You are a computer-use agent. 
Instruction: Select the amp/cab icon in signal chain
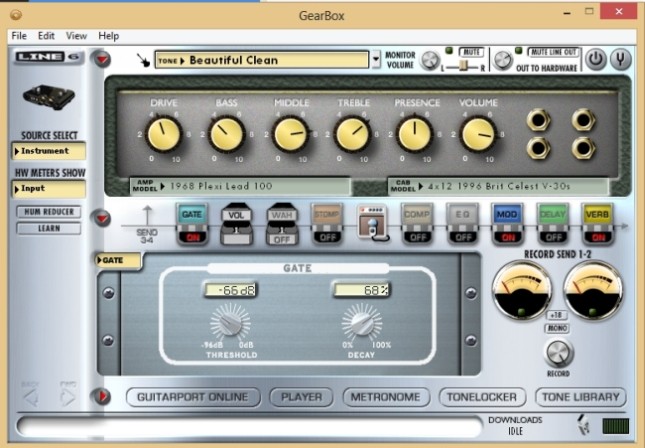click(372, 223)
